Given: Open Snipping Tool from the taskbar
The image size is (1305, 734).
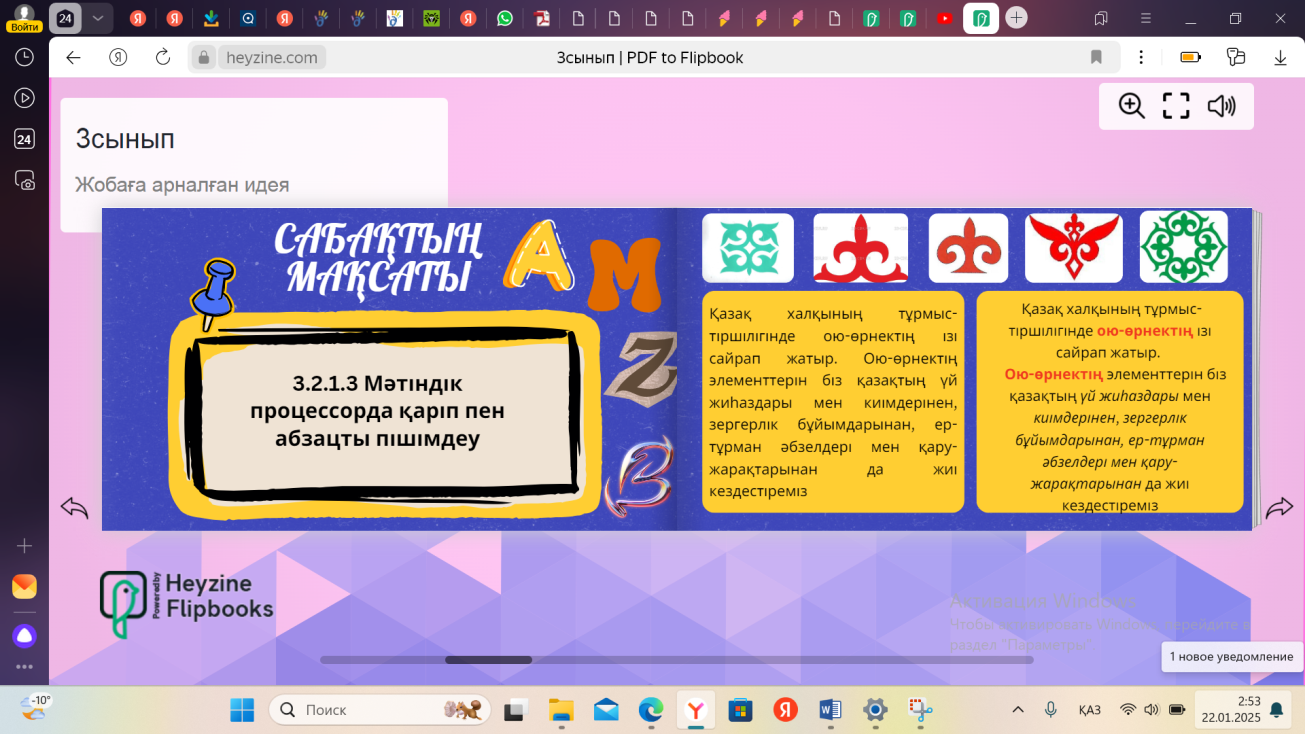Looking at the screenshot, I should click(920, 710).
